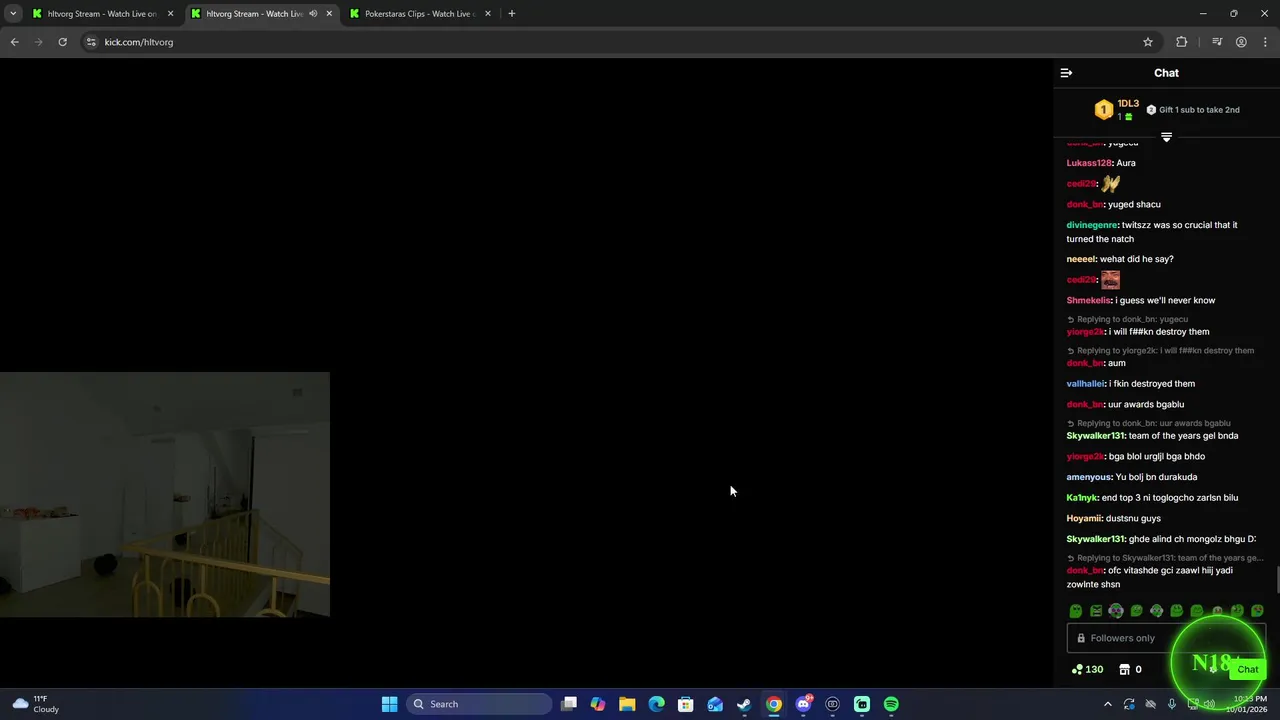This screenshot has width=1280, height=720.
Task: Click the 'dustsnu guys' chat message
Action: [x=1133, y=519]
